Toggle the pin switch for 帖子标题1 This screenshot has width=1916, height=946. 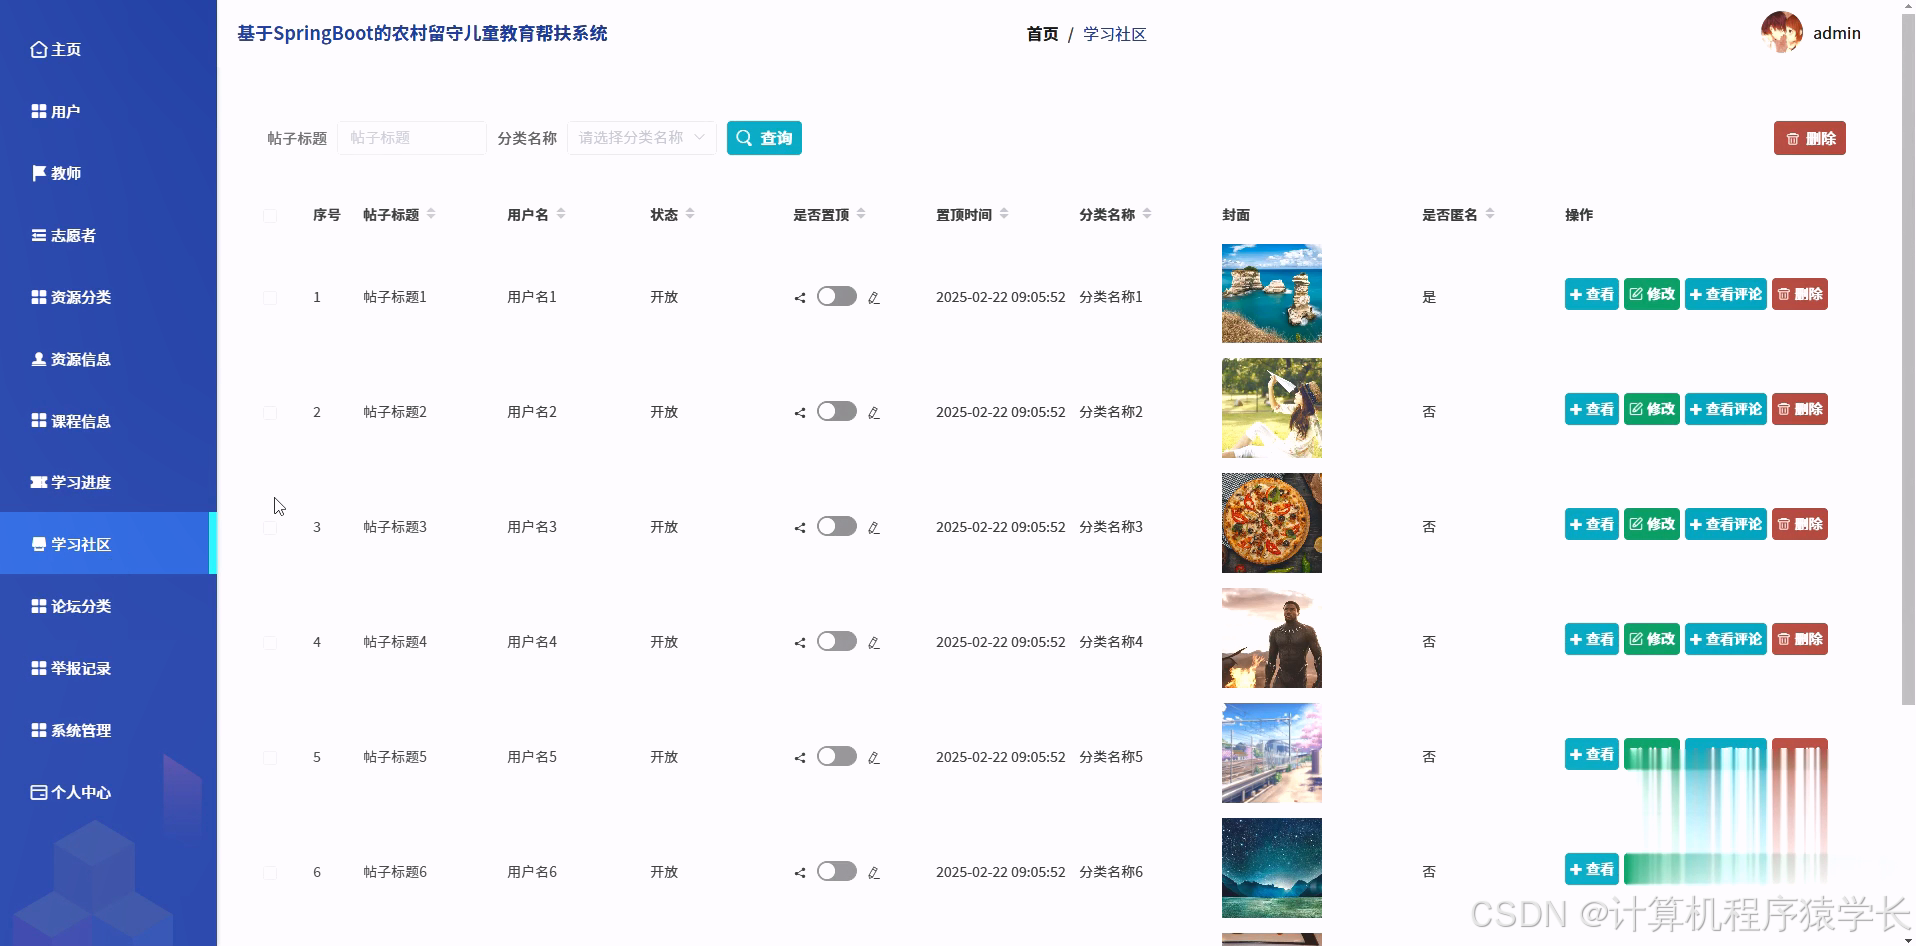point(836,296)
